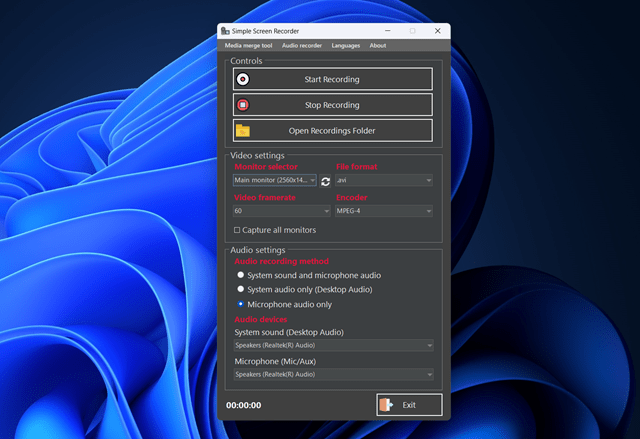This screenshot has width=640, height=439.
Task: Select System sound and microphone audio option
Action: pyautogui.click(x=240, y=275)
